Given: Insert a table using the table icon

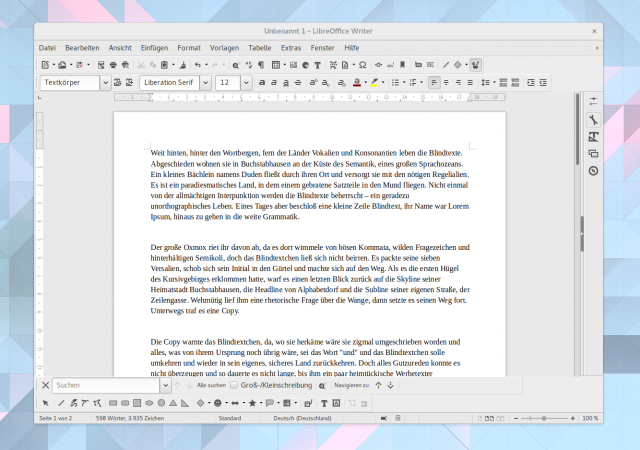Looking at the screenshot, I should coord(276,65).
